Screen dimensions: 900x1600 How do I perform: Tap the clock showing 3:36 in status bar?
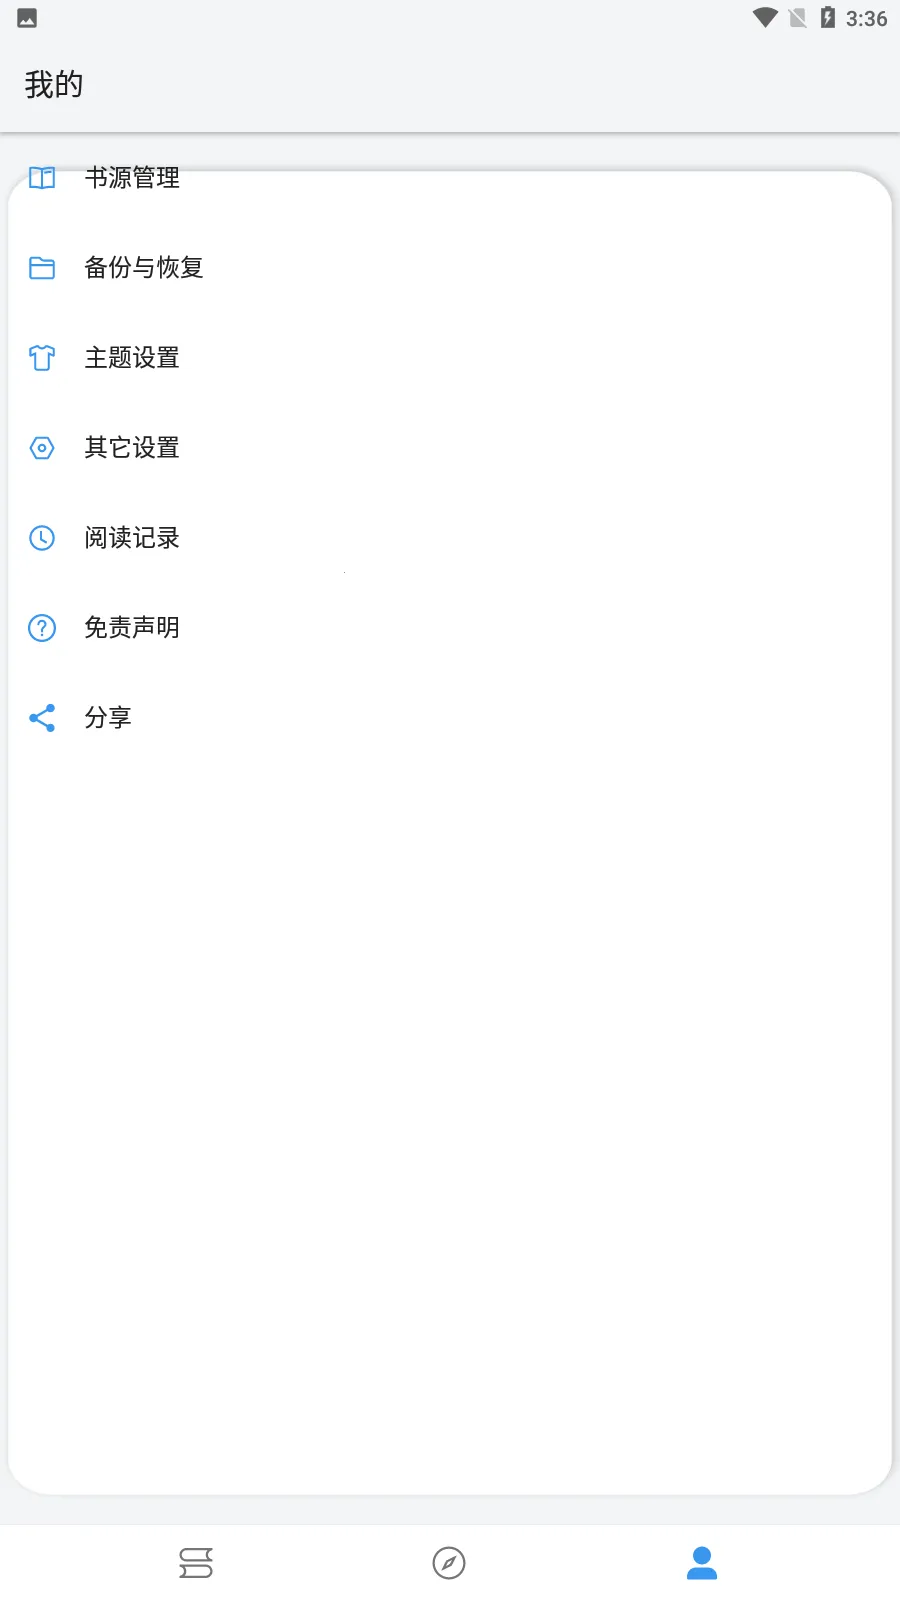click(866, 17)
